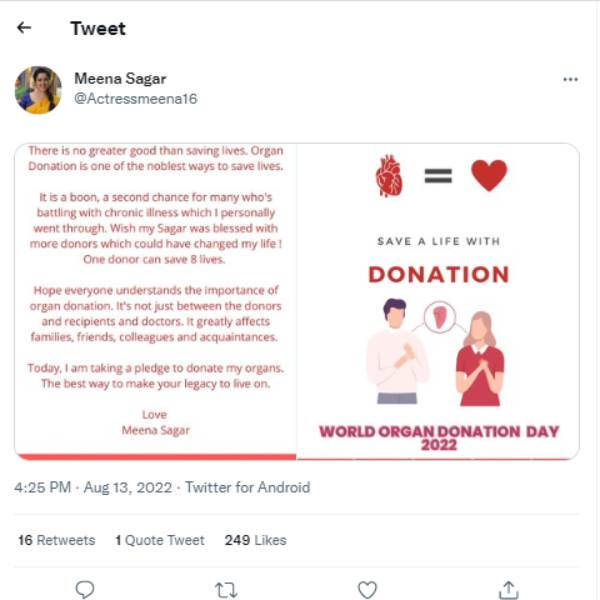Click the red heart symbol in image
The image size is (600, 600).
489,176
